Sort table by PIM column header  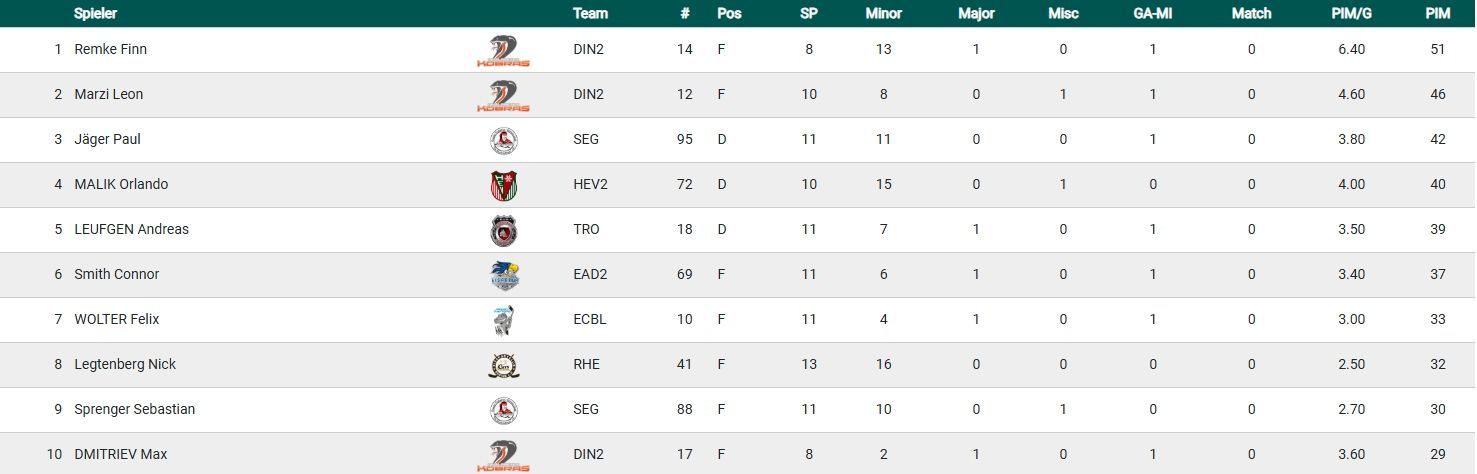pyautogui.click(x=1437, y=14)
